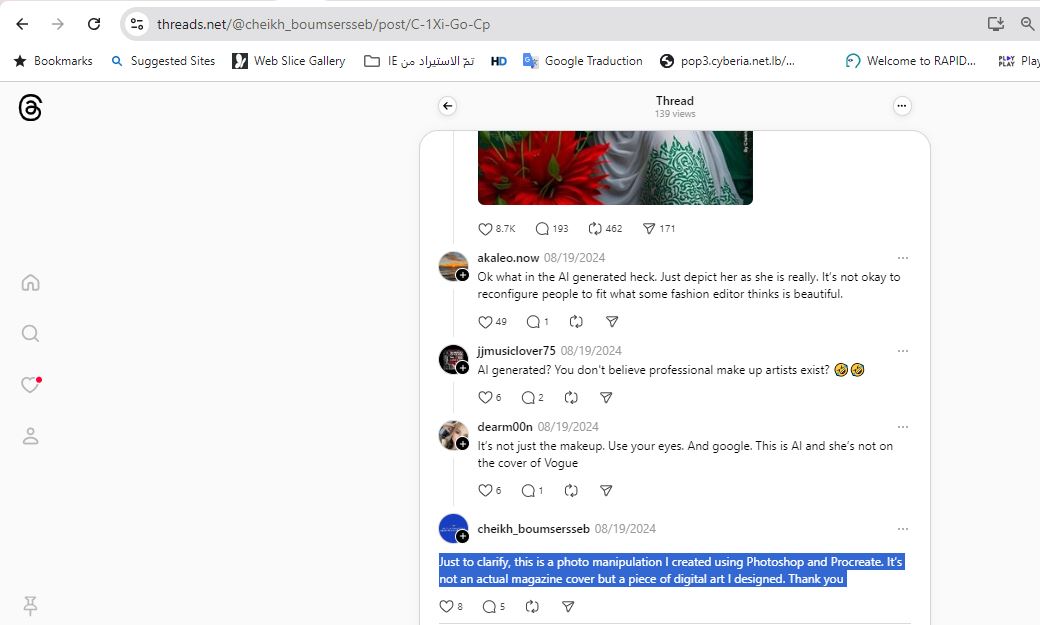Open the thread's more options menu
Image resolution: width=1040 pixels, height=625 pixels.
901,106
